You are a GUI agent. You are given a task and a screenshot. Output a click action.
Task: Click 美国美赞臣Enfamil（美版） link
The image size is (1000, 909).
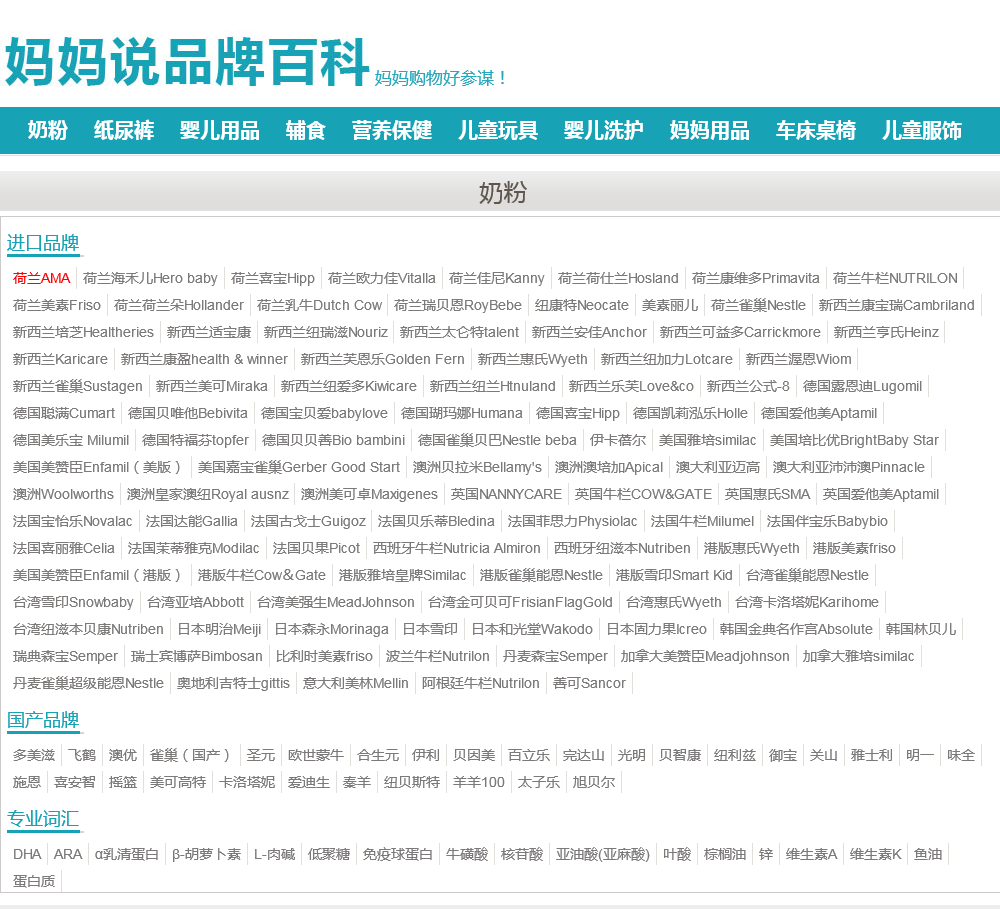99,467
